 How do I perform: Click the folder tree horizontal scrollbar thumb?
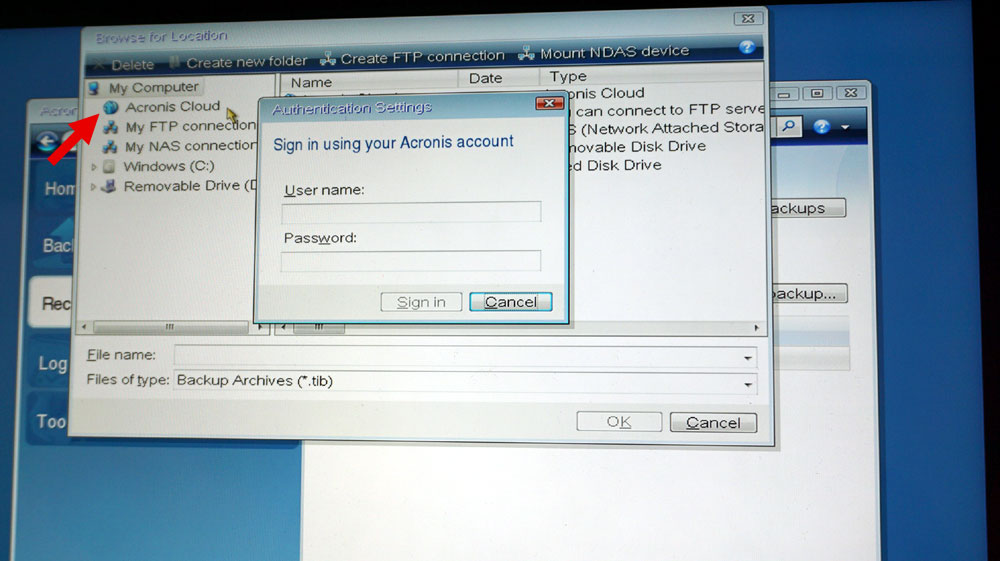(x=170, y=327)
